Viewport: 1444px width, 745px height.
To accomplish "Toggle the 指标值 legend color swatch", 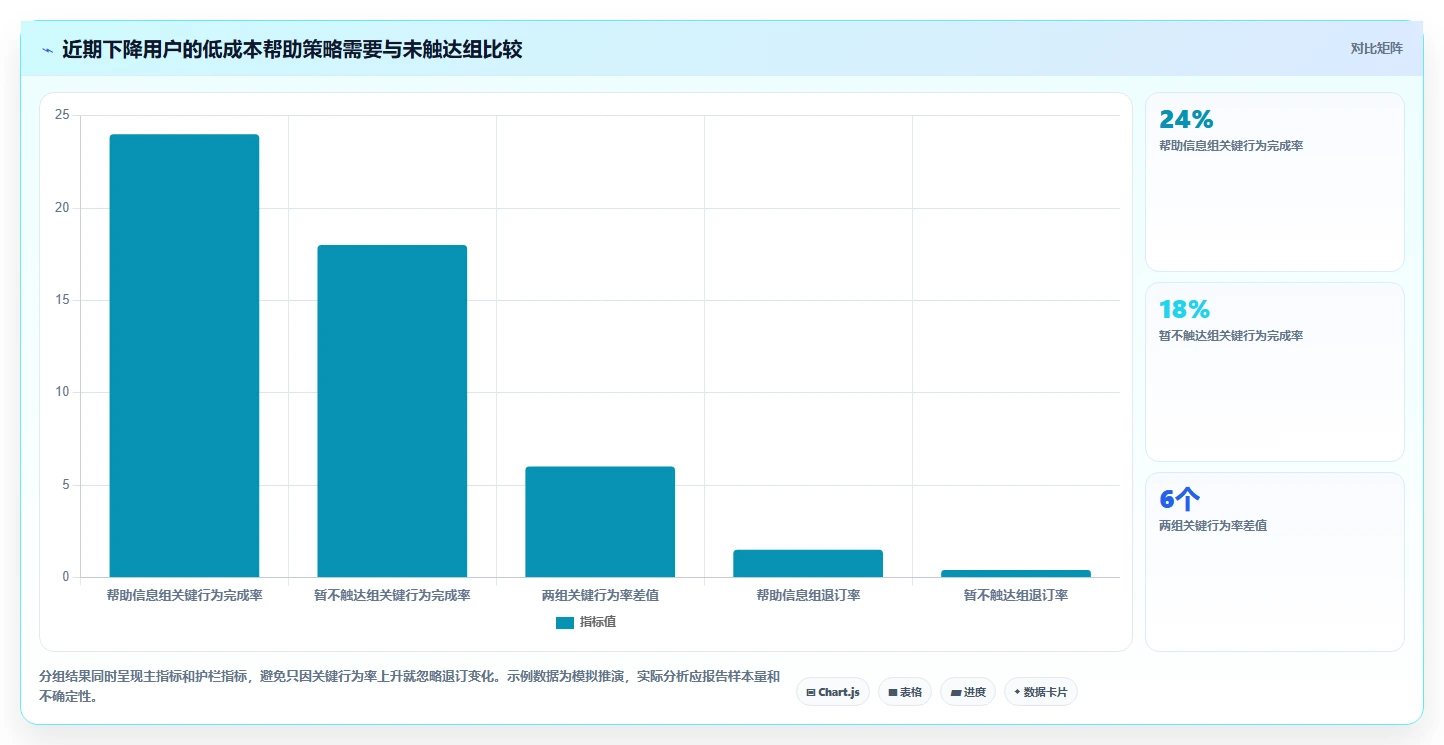I will click(x=565, y=622).
